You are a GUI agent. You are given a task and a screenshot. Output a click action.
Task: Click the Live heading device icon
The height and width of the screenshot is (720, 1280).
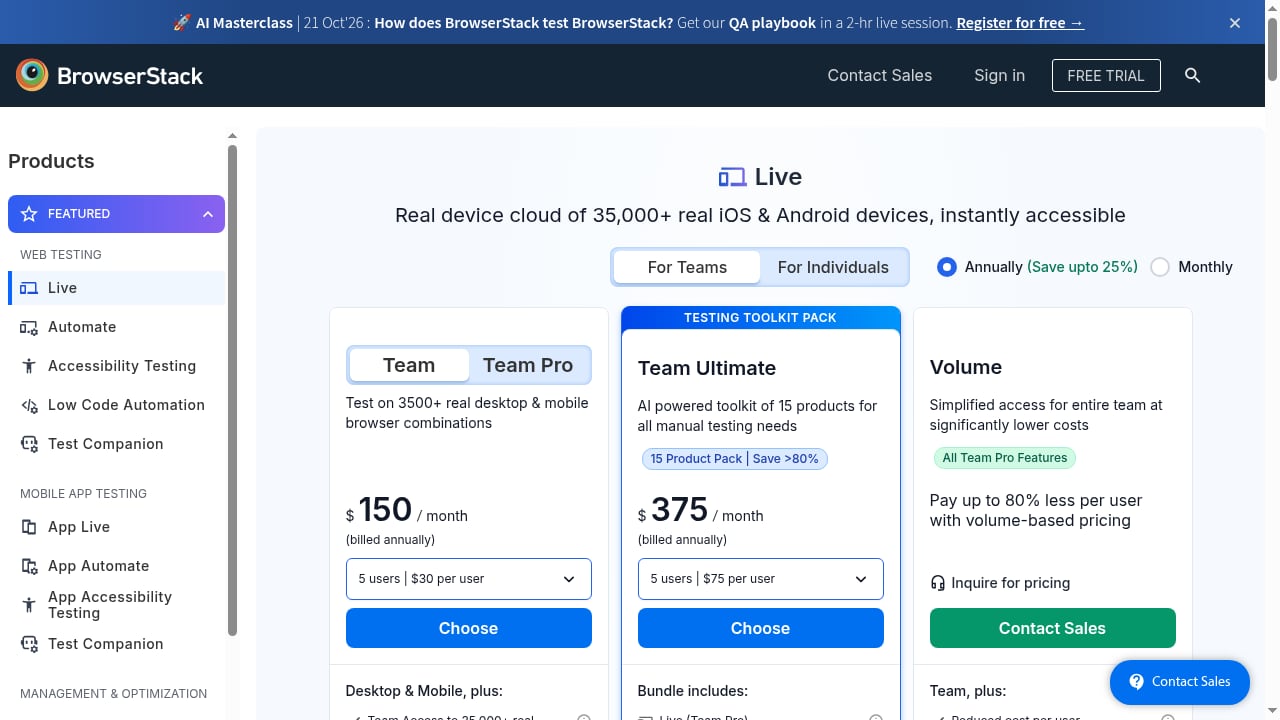click(732, 177)
